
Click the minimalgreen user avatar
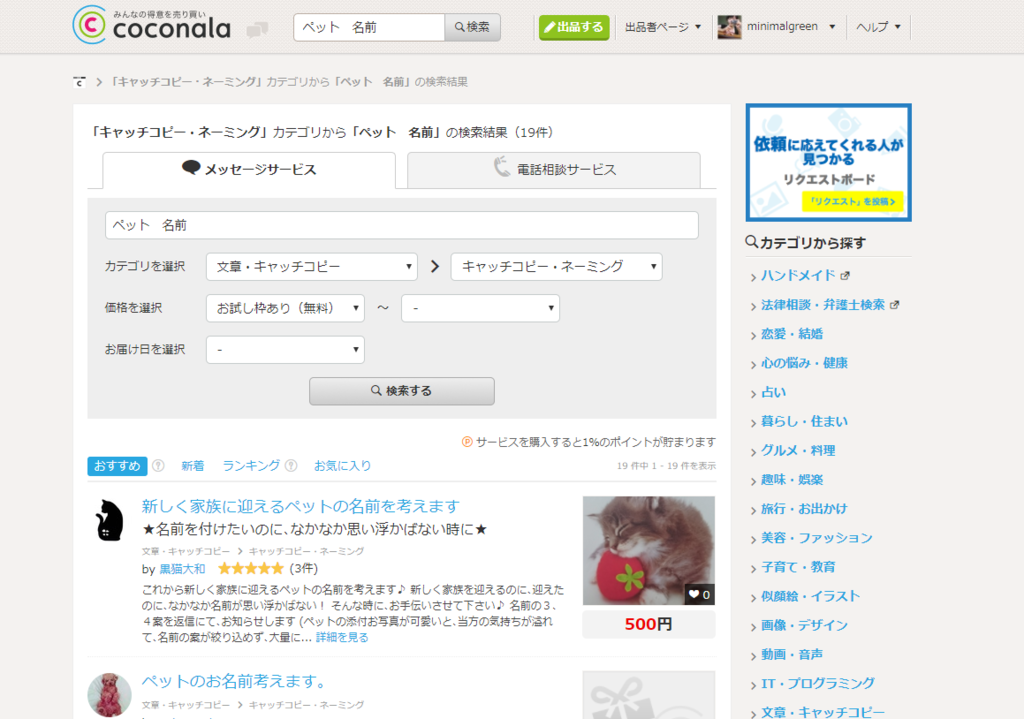click(x=729, y=27)
